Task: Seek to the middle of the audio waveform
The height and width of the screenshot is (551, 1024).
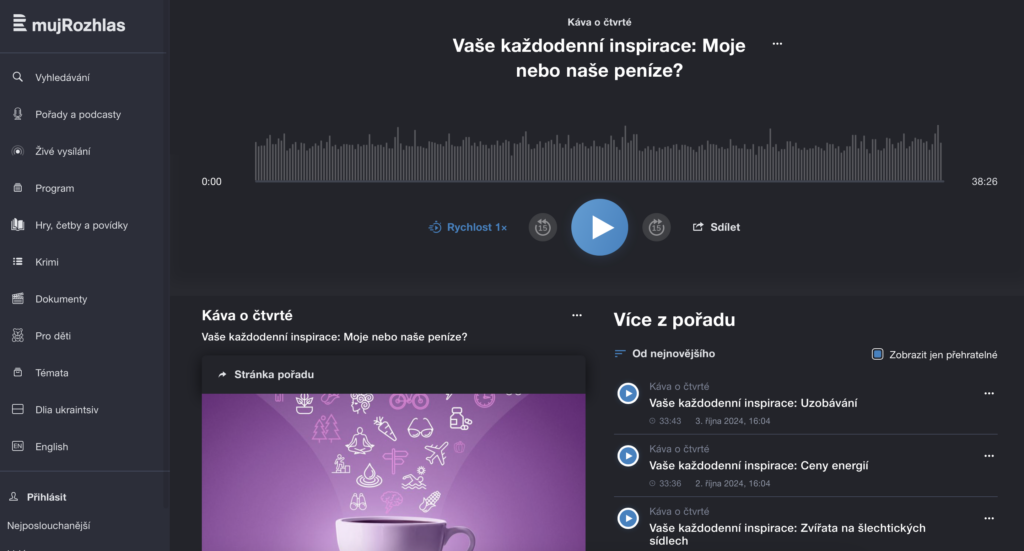Action: [x=598, y=155]
